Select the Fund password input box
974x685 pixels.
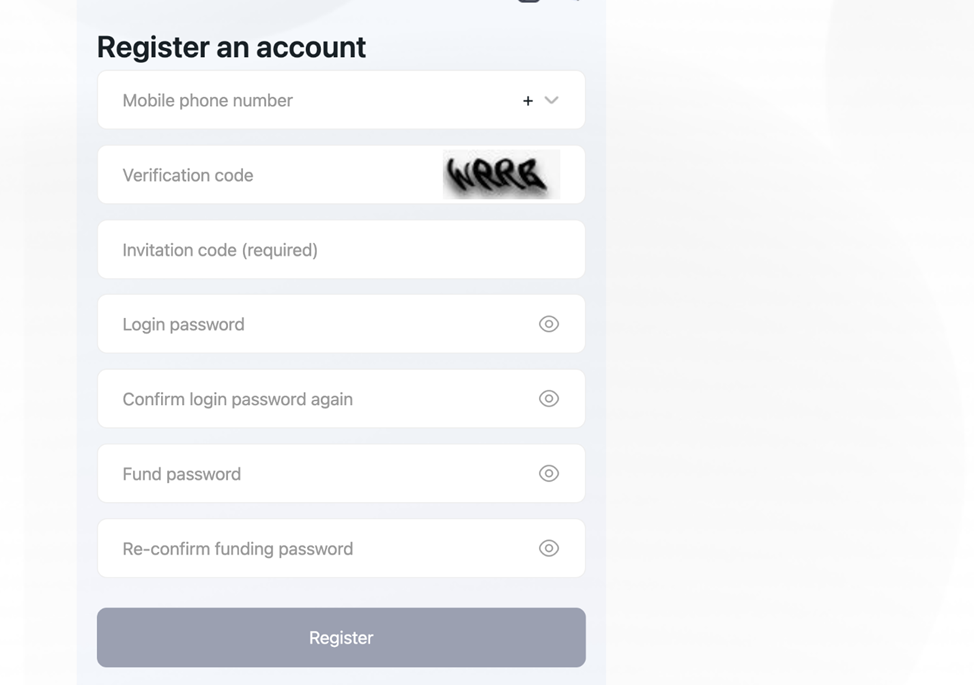pos(320,474)
